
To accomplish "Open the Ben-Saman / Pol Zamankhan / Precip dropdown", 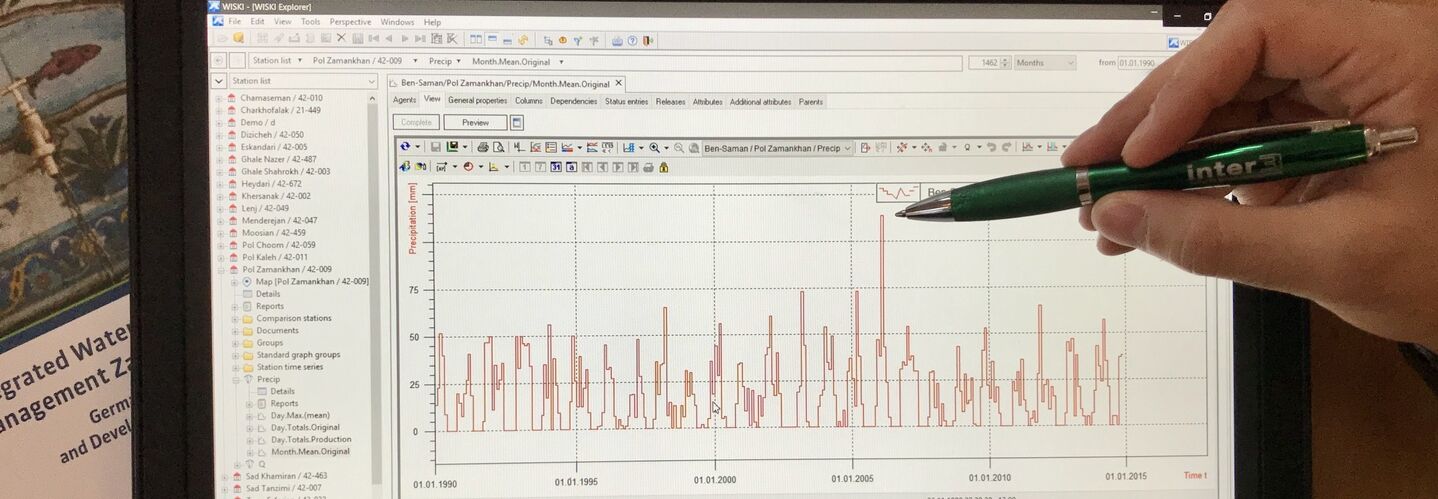I will point(847,148).
